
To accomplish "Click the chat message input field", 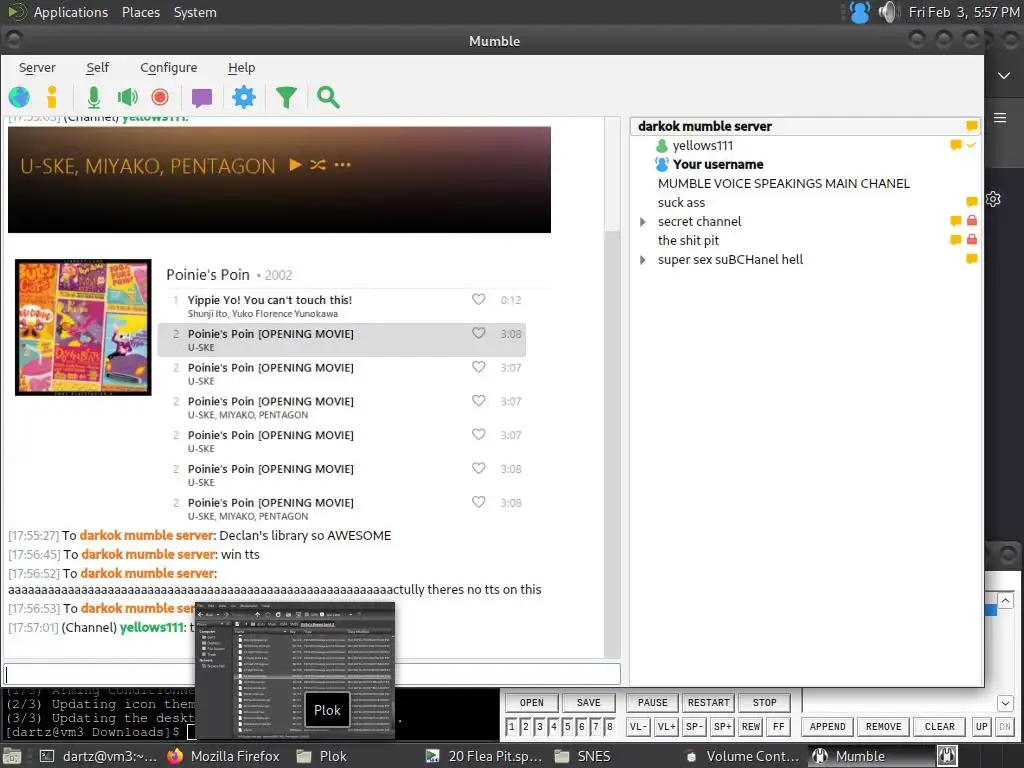I will pyautogui.click(x=312, y=674).
